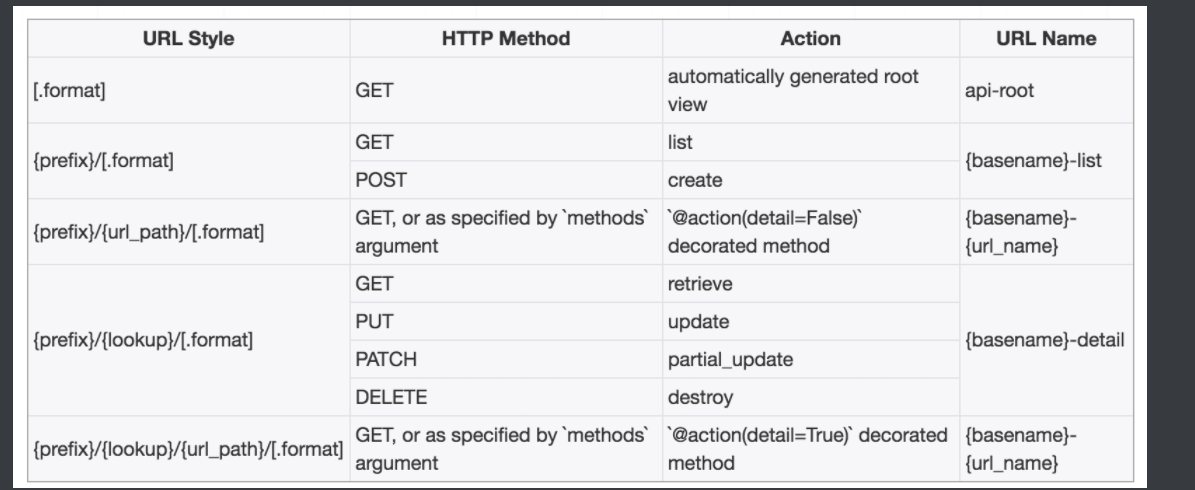This screenshot has height=490, width=1195.
Task: Click the URL Style column header
Action: pyautogui.click(x=188, y=39)
